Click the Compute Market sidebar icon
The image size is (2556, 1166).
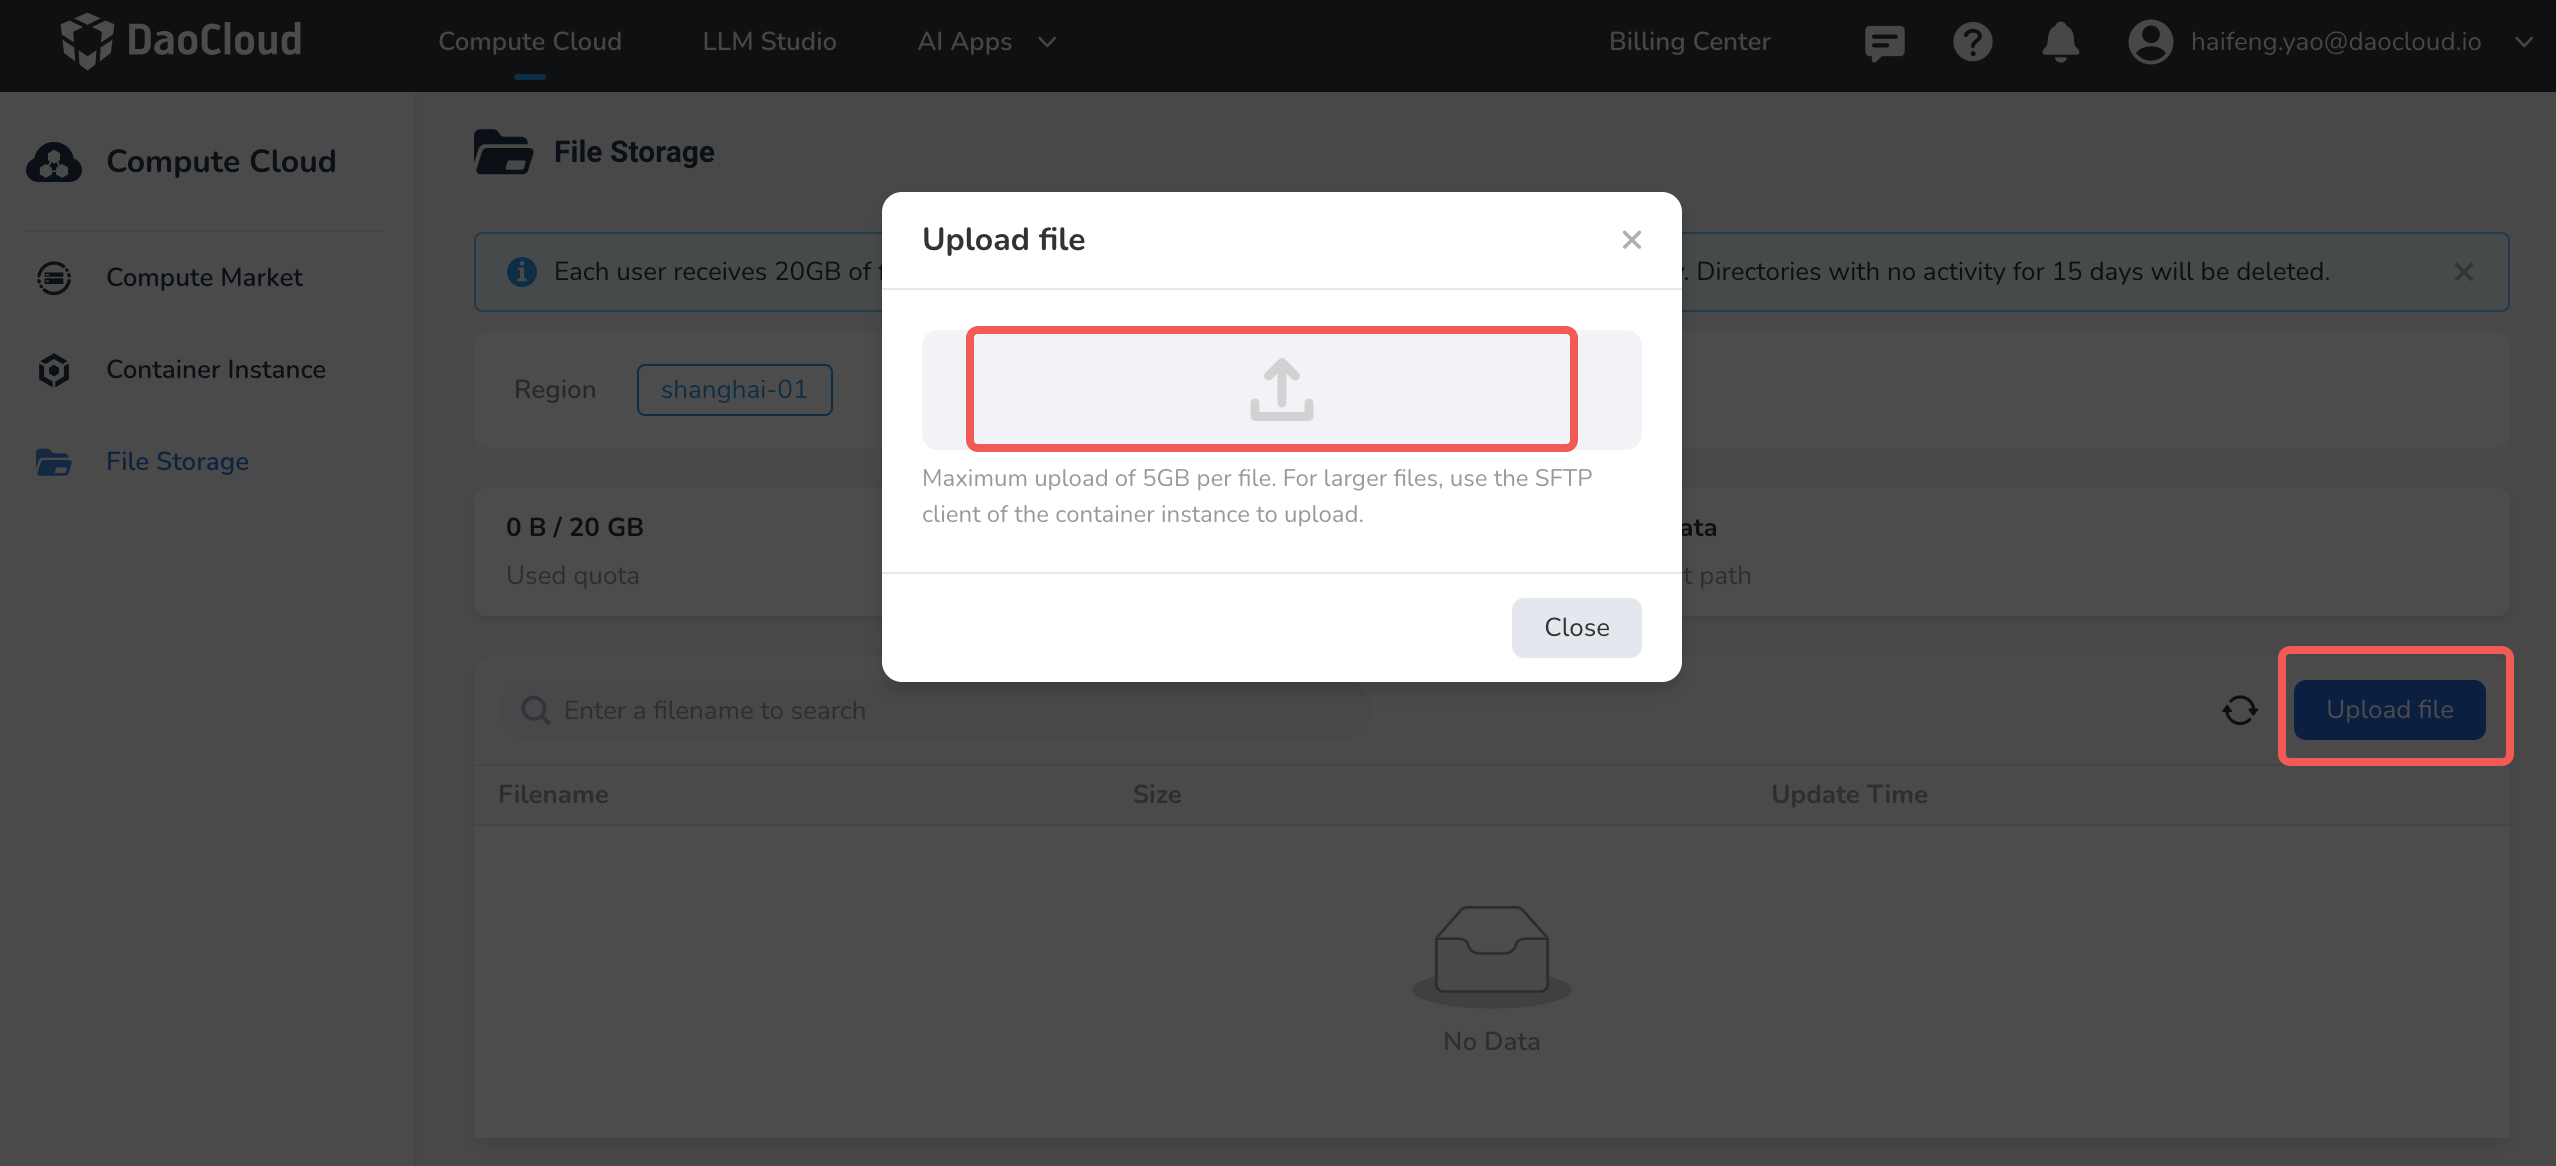tap(53, 277)
